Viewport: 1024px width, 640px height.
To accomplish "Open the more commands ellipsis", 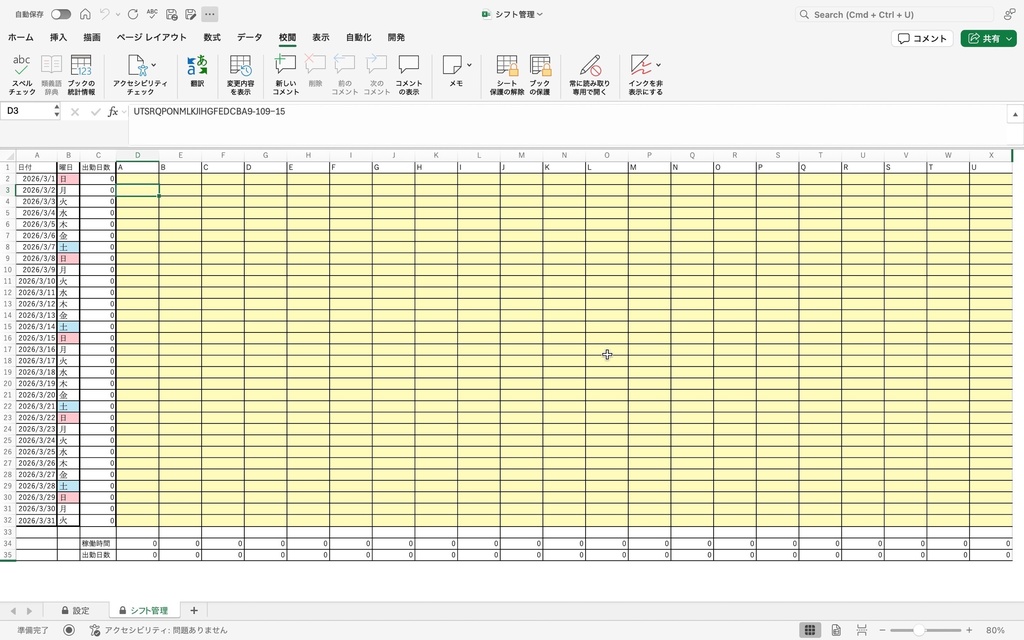I will click(210, 14).
